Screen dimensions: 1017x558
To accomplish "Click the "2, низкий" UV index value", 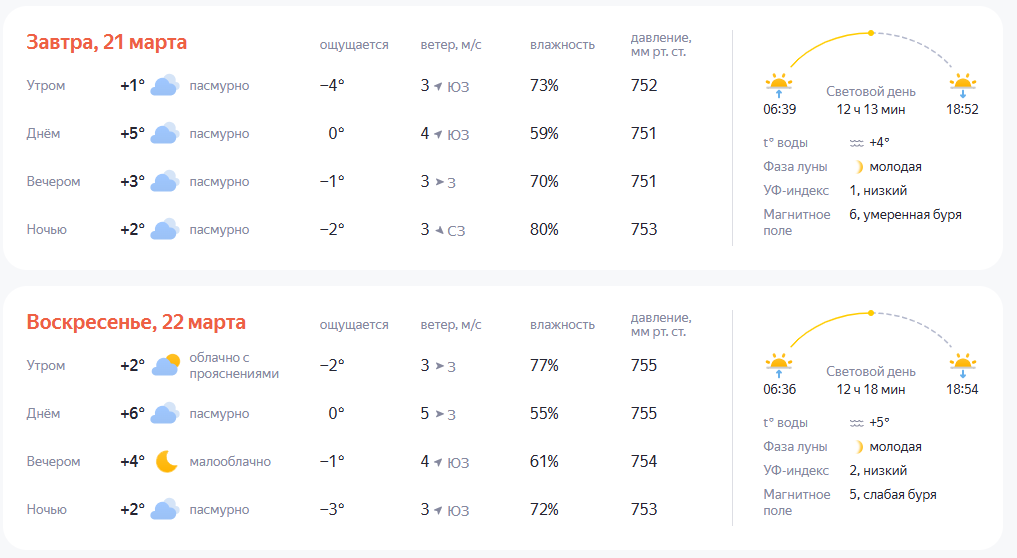I will click(x=878, y=470).
